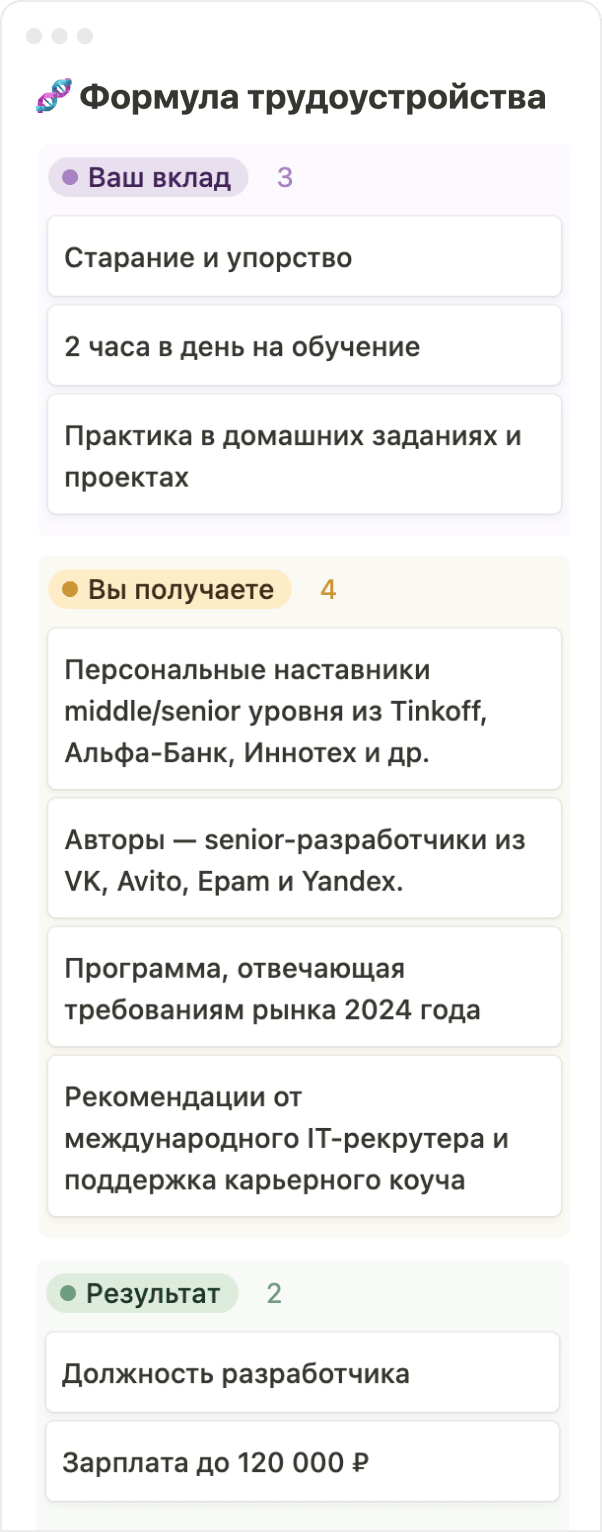Open the Зарплата до 120 000 ₽ card

click(x=302, y=1462)
